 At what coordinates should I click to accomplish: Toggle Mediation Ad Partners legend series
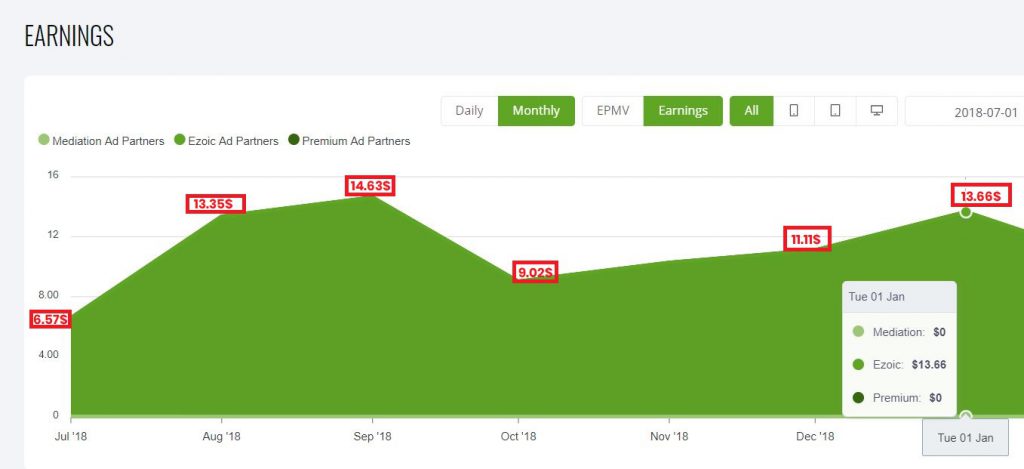pyautogui.click(x=102, y=140)
